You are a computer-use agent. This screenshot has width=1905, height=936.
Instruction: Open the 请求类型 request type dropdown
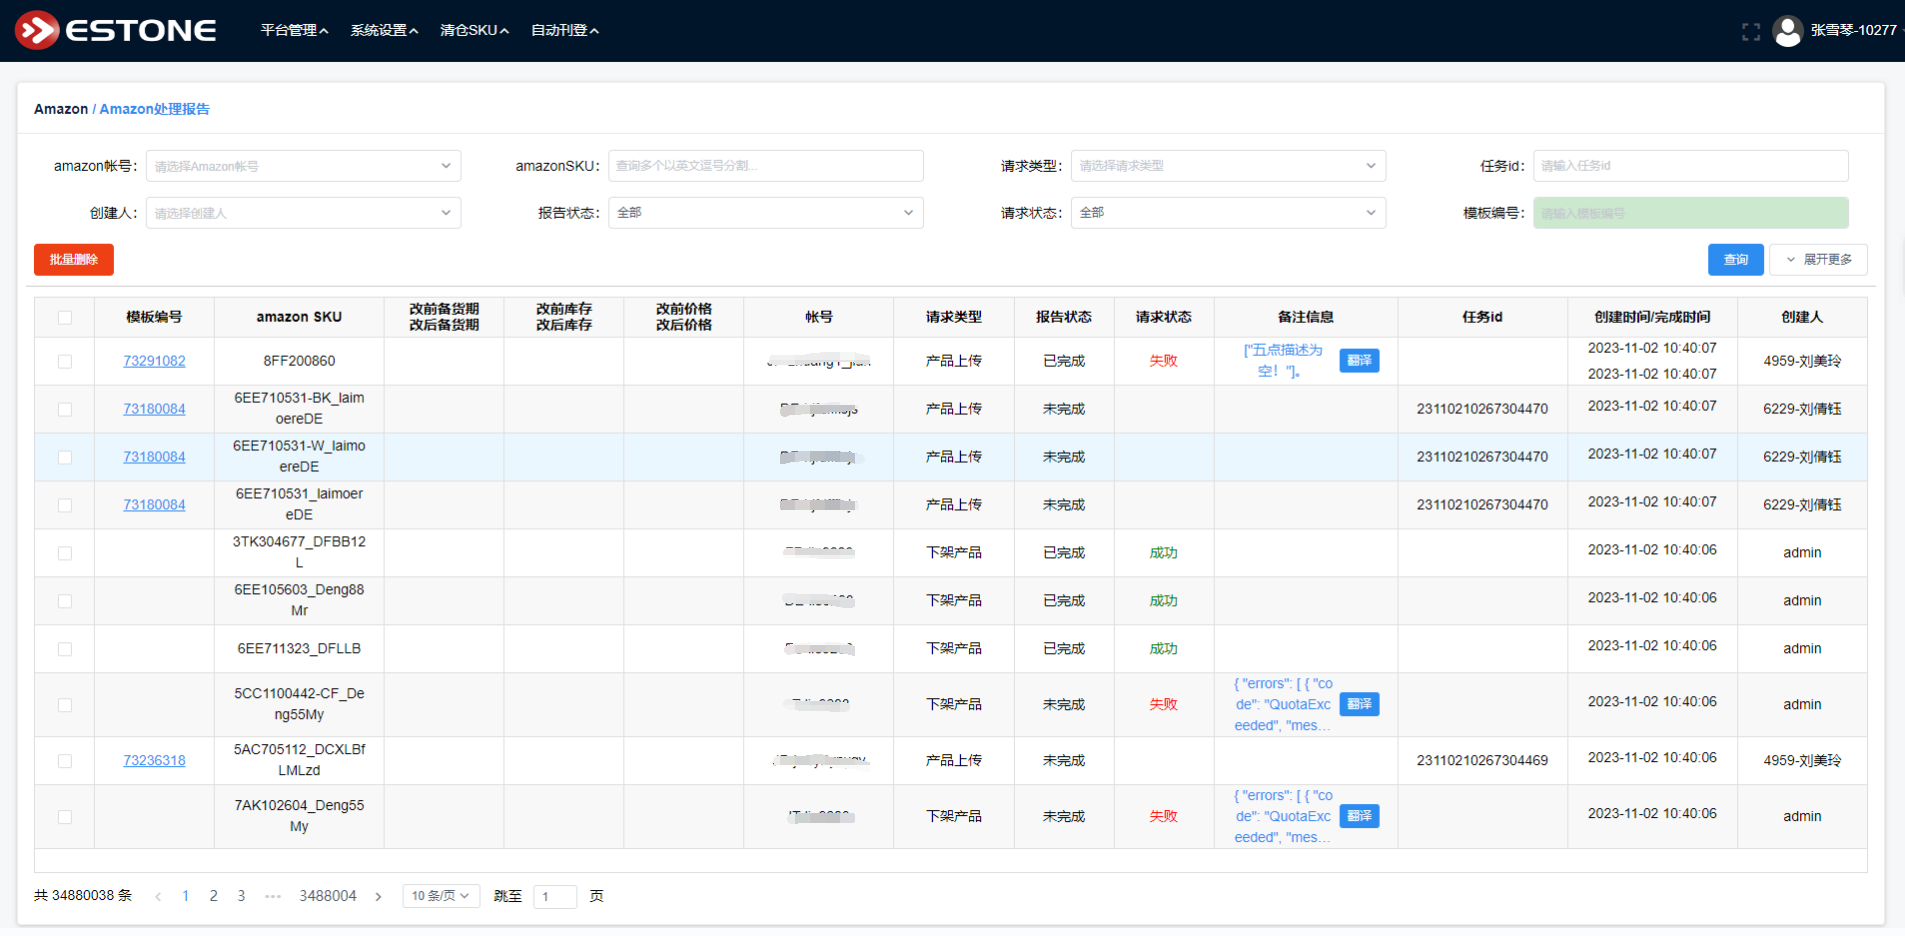1227,166
